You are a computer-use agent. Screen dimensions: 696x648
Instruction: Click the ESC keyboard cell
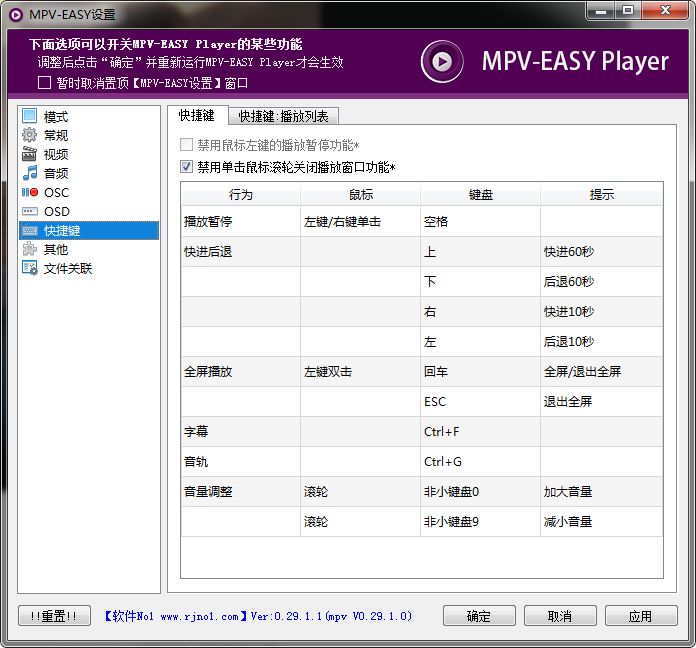pyautogui.click(x=481, y=402)
